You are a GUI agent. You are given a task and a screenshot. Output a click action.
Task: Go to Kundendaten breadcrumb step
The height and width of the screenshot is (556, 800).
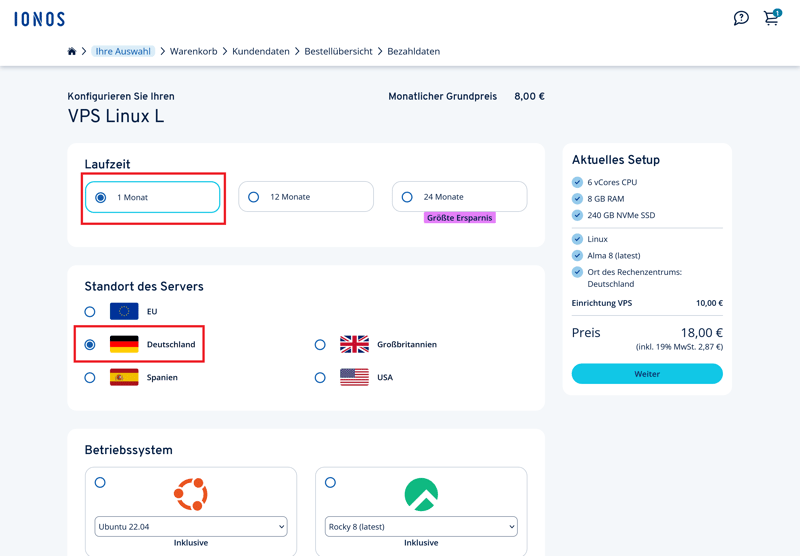coord(261,51)
